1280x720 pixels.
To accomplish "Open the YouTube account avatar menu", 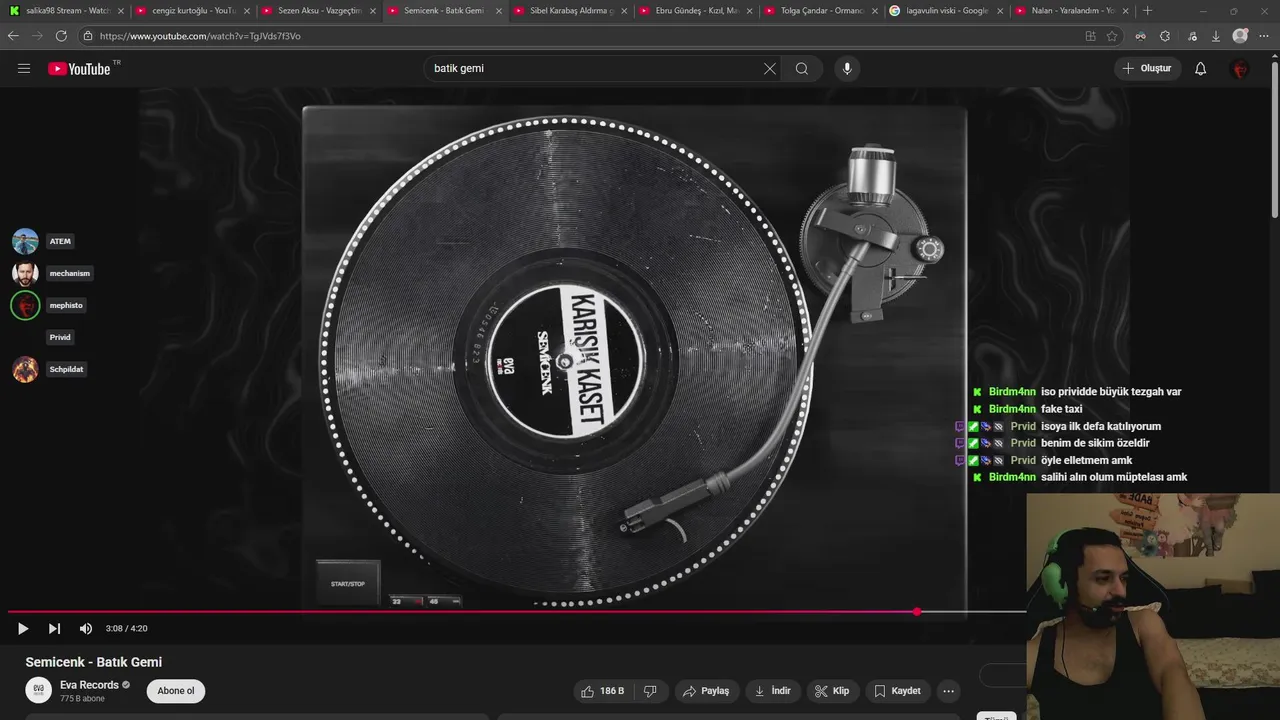I will point(1240,69).
